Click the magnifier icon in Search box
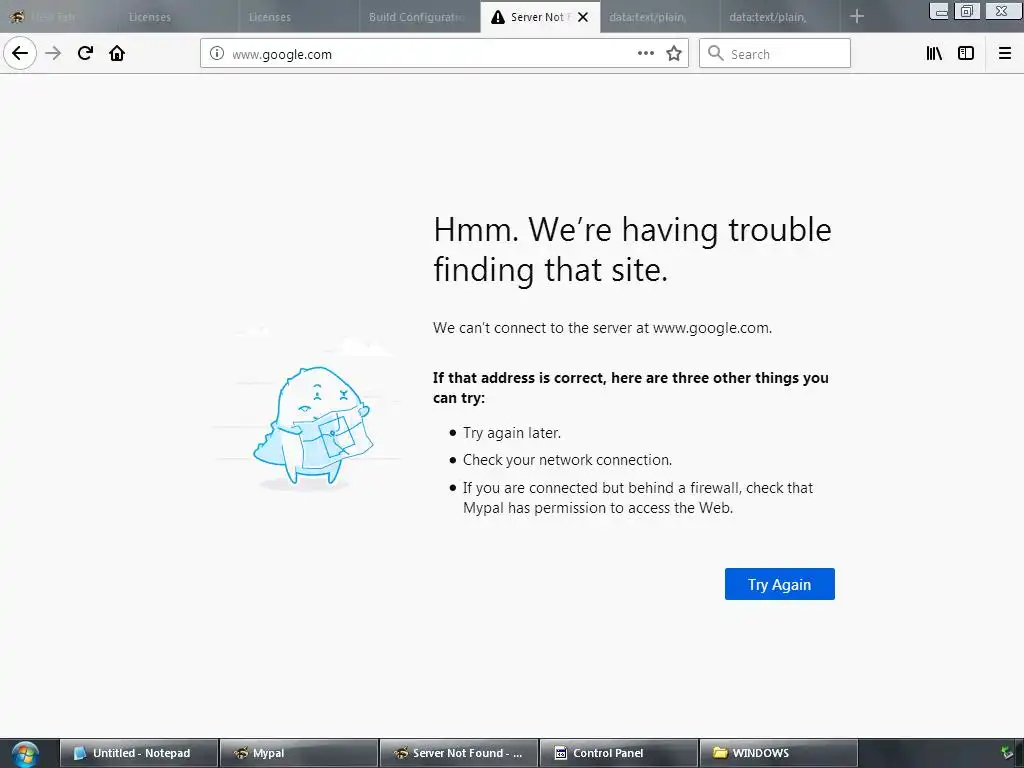The width and height of the screenshot is (1024, 768). (x=716, y=54)
